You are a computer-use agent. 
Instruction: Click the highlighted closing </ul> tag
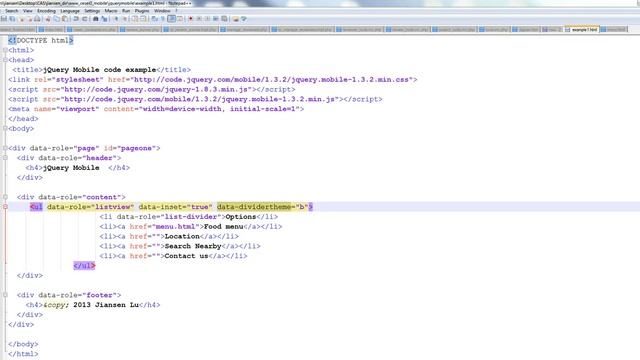(x=84, y=266)
